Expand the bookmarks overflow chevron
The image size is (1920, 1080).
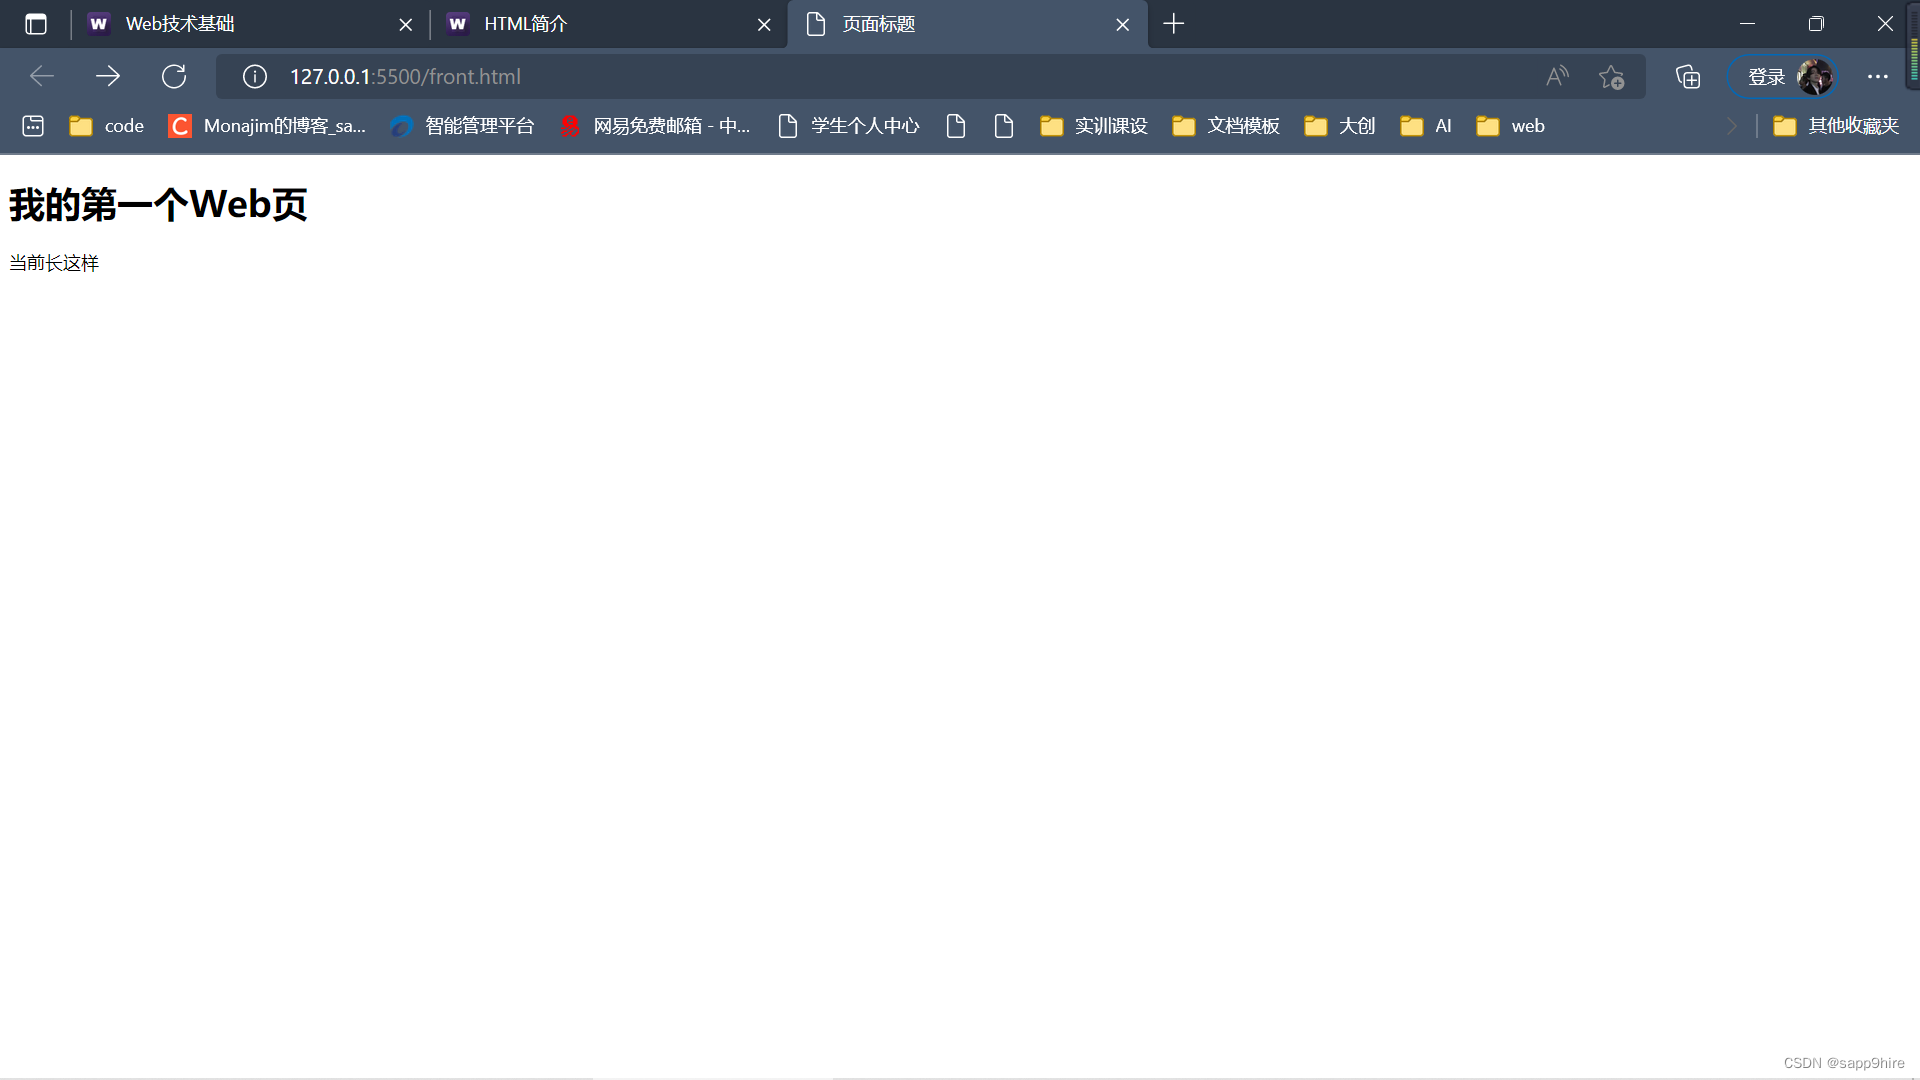[1732, 126]
